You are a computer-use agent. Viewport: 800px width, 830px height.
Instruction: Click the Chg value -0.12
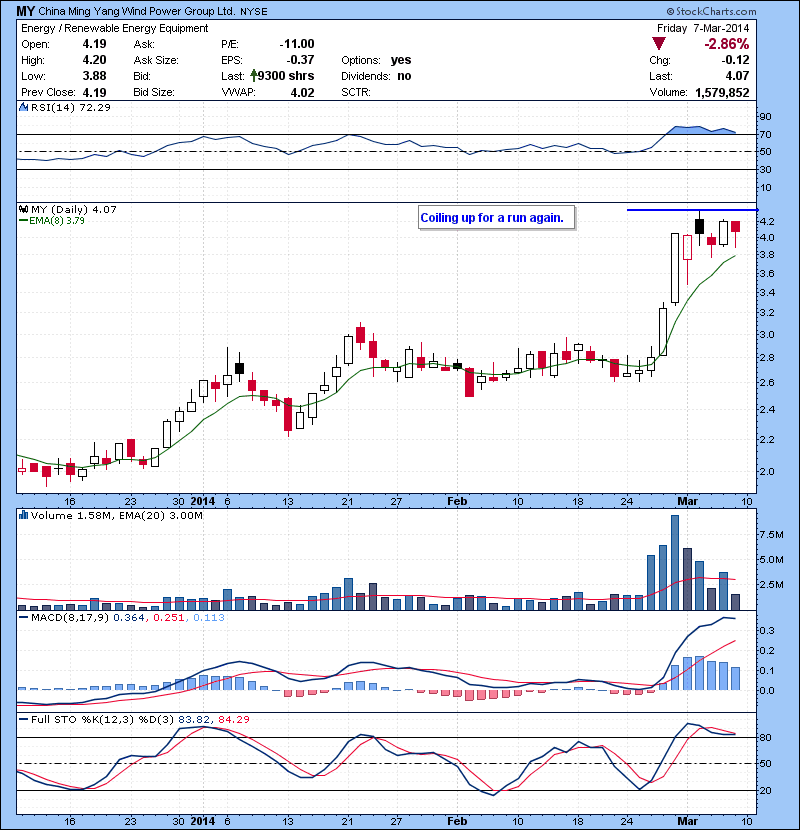pos(735,60)
